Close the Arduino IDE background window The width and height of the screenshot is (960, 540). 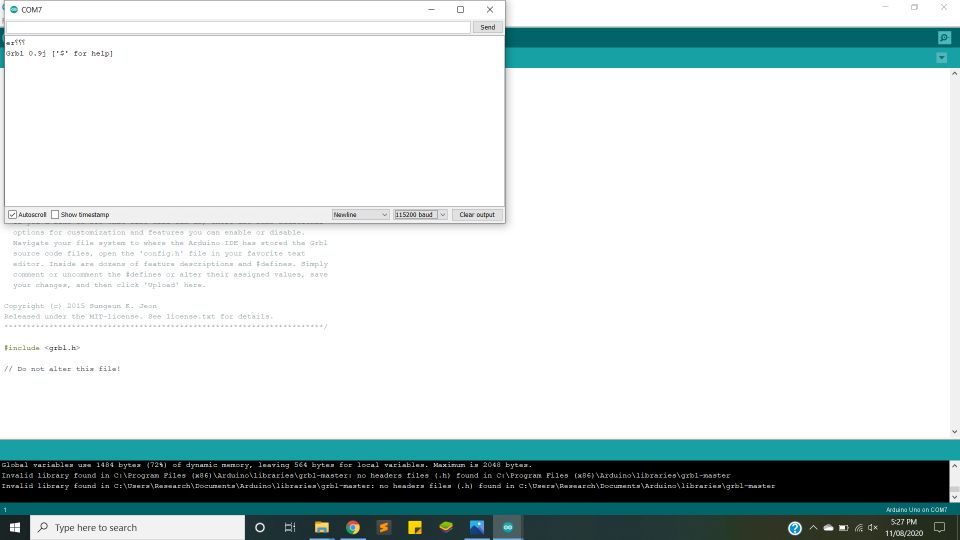943,7
